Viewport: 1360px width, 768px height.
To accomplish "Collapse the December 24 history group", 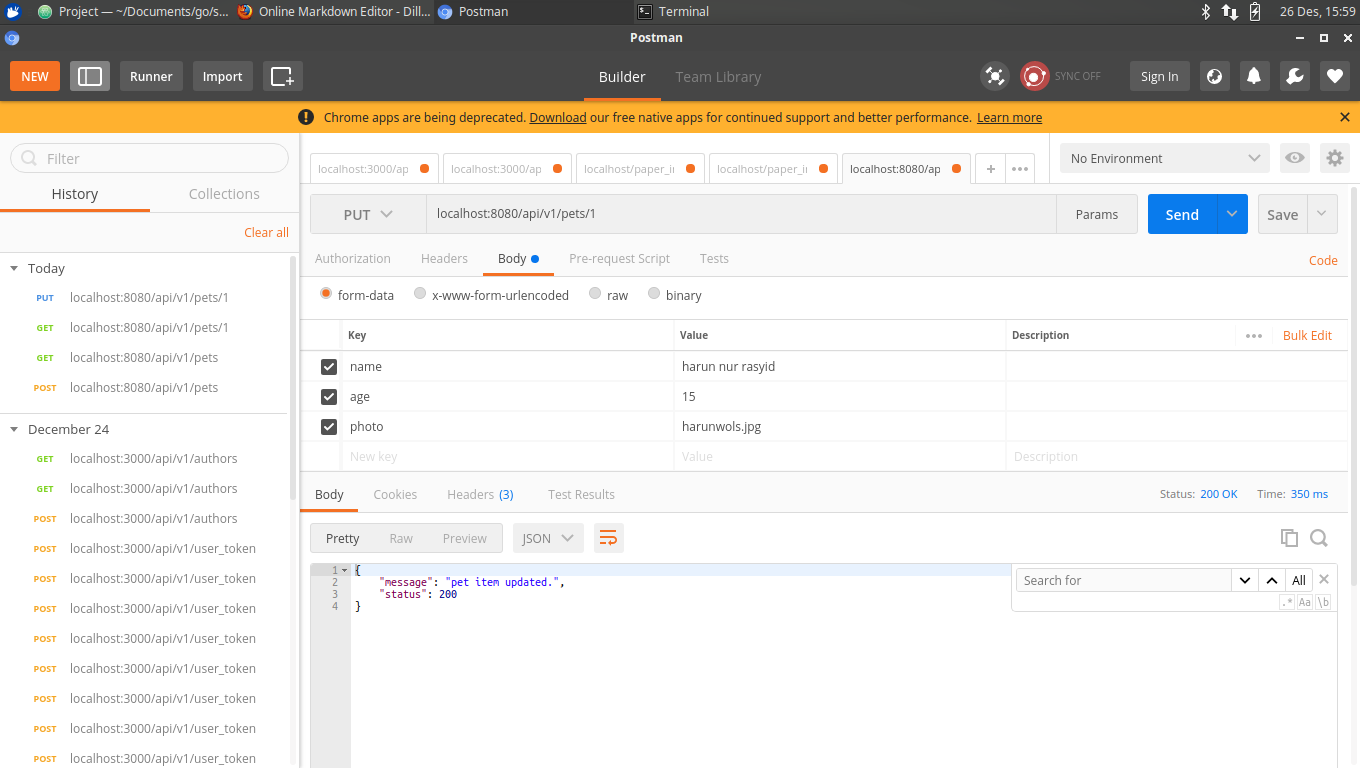I will pos(14,429).
